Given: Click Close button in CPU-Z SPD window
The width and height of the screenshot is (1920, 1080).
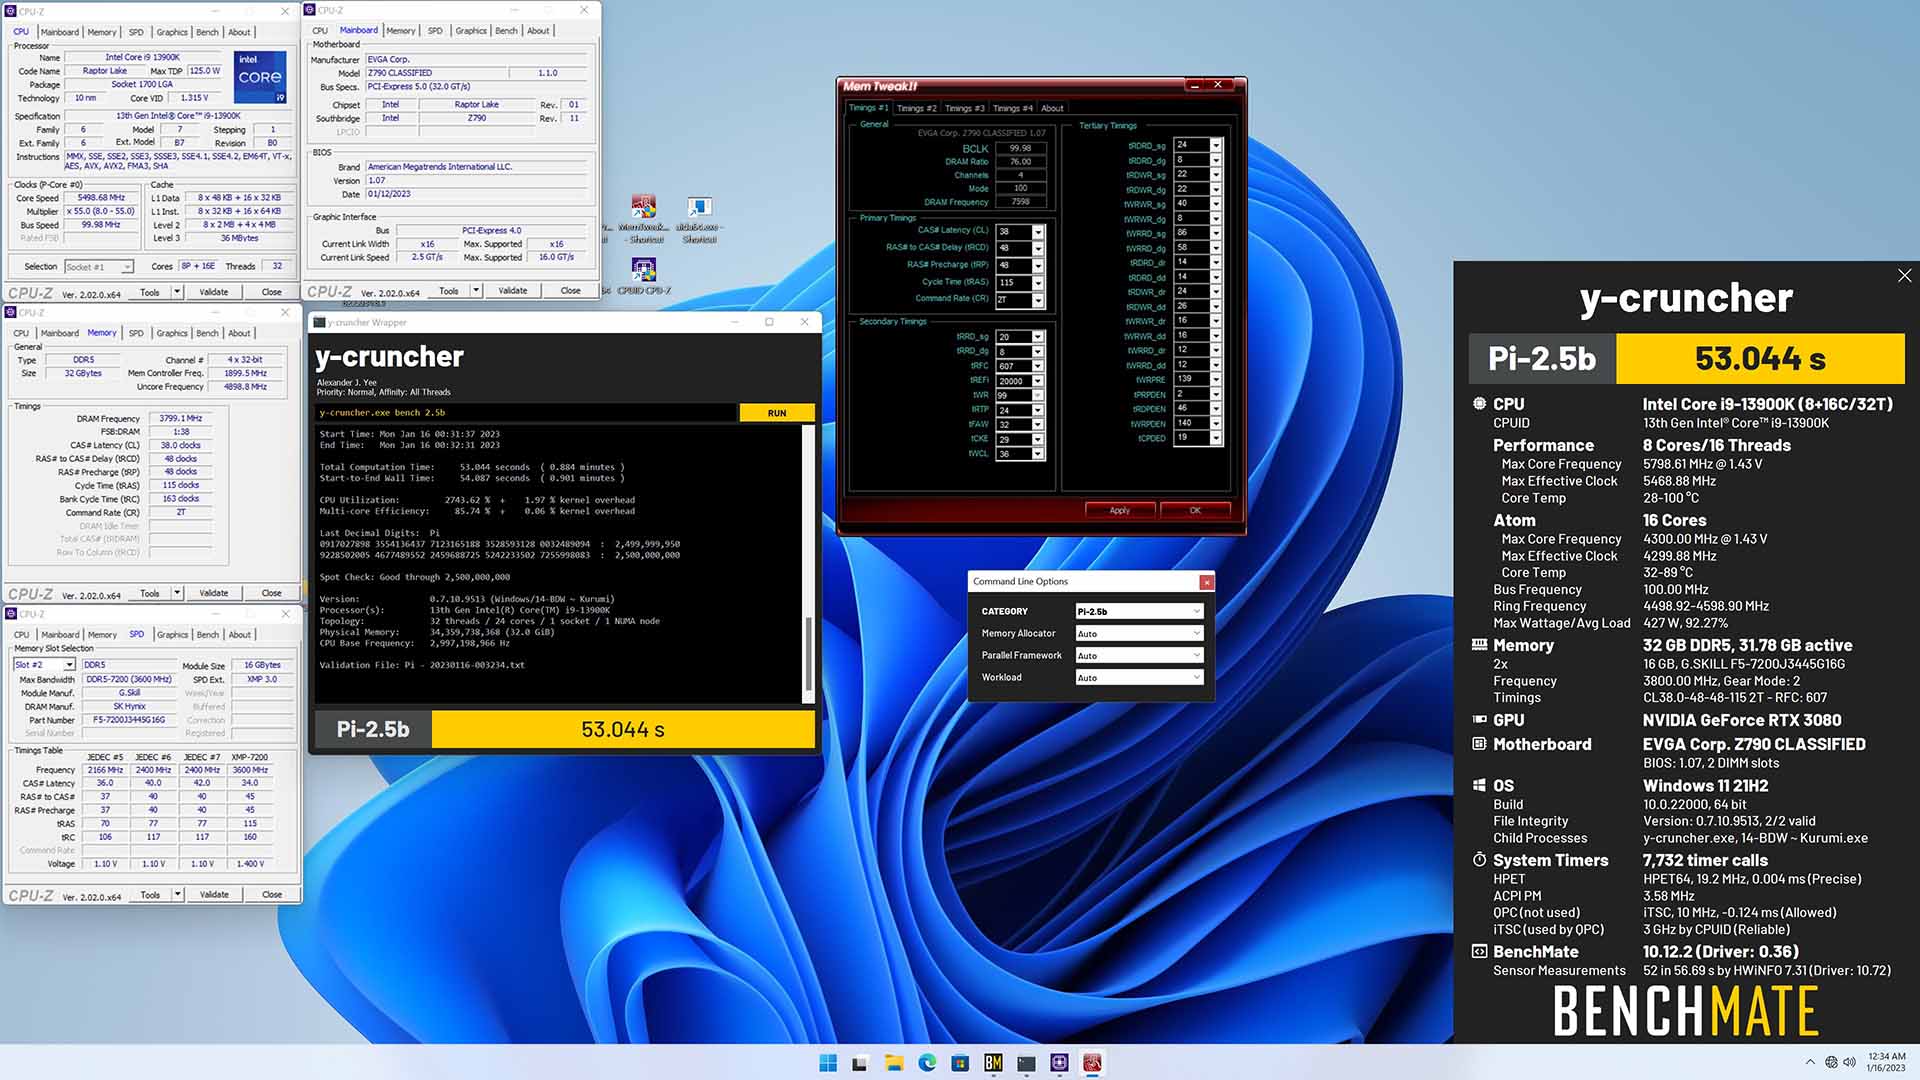Looking at the screenshot, I should [x=272, y=895].
